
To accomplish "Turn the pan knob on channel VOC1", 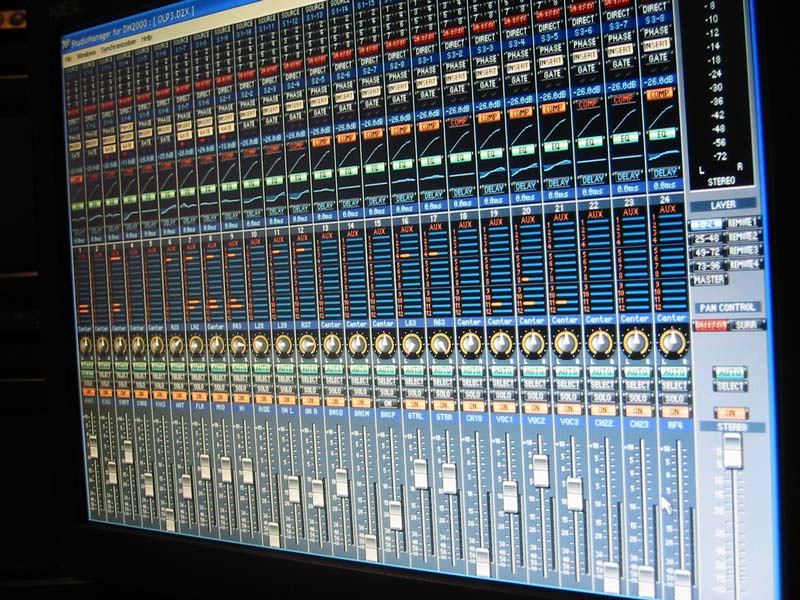I will tap(501, 344).
